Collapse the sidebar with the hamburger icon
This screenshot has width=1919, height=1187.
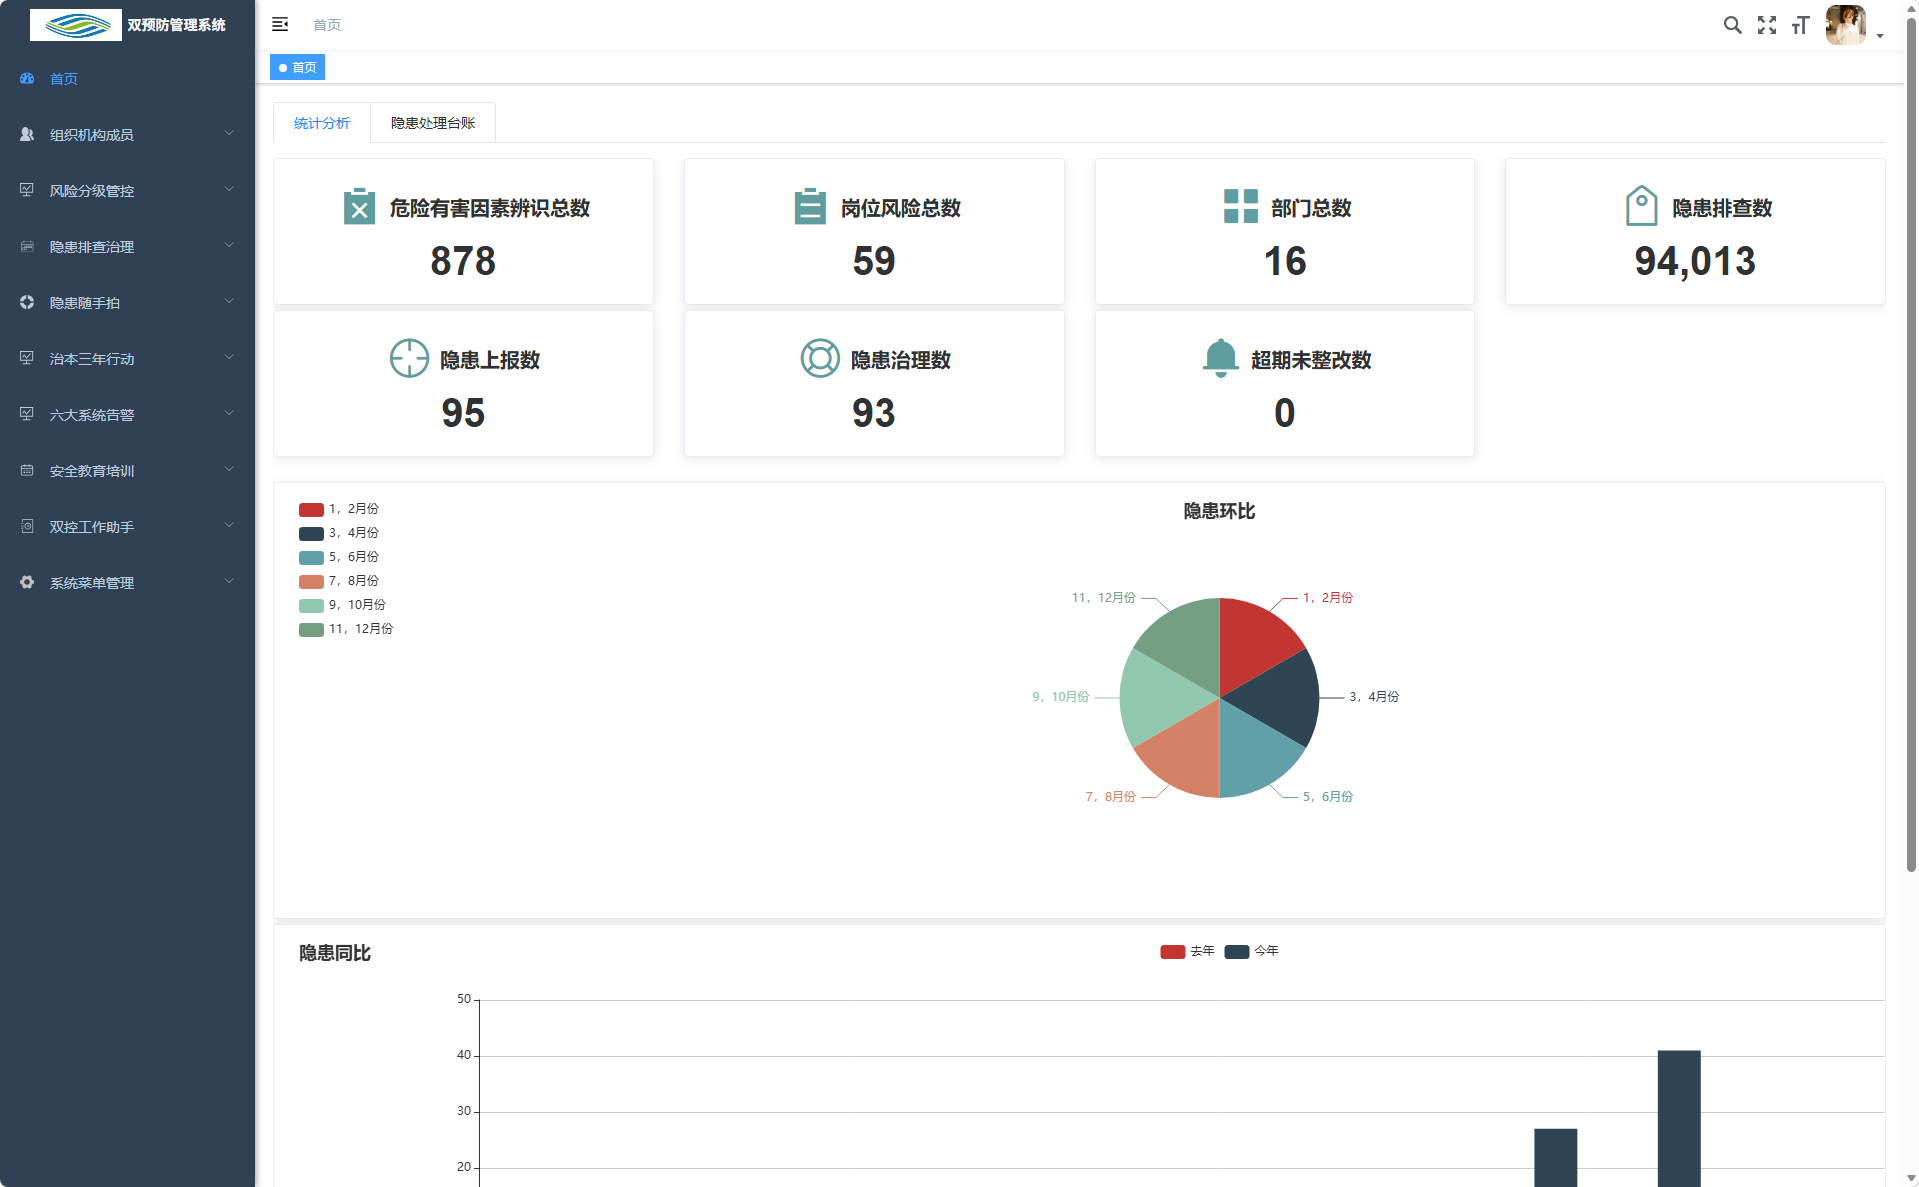[280, 24]
